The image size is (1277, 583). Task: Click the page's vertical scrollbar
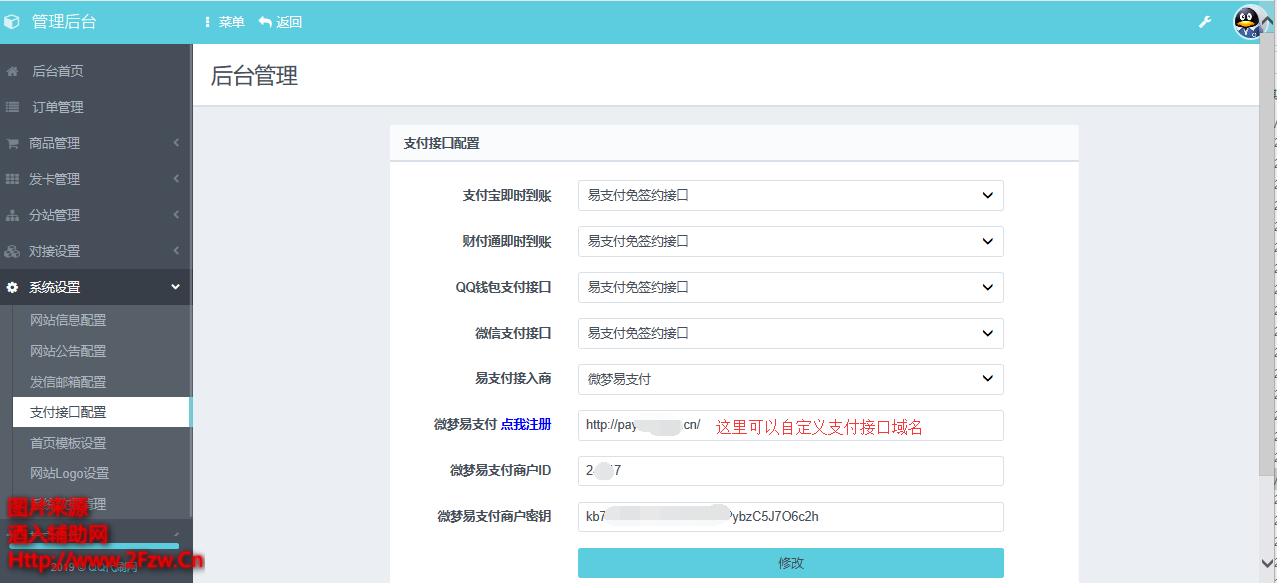coord(1268,300)
